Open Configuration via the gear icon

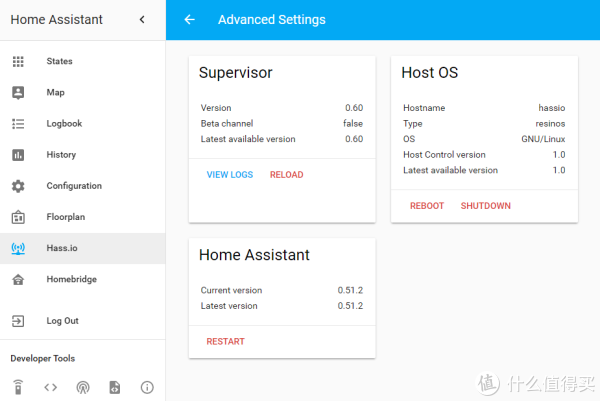point(18,186)
